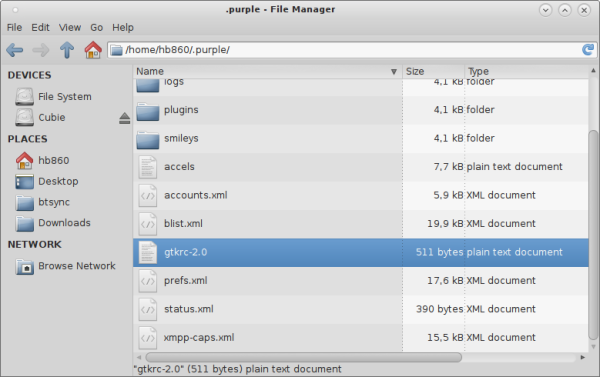Click the status.xml file icon
This screenshot has height=377, width=600.
(148, 310)
